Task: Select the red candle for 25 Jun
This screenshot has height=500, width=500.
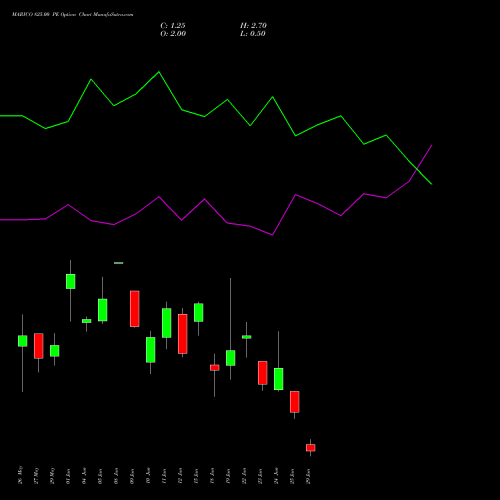Action: pyautogui.click(x=295, y=402)
